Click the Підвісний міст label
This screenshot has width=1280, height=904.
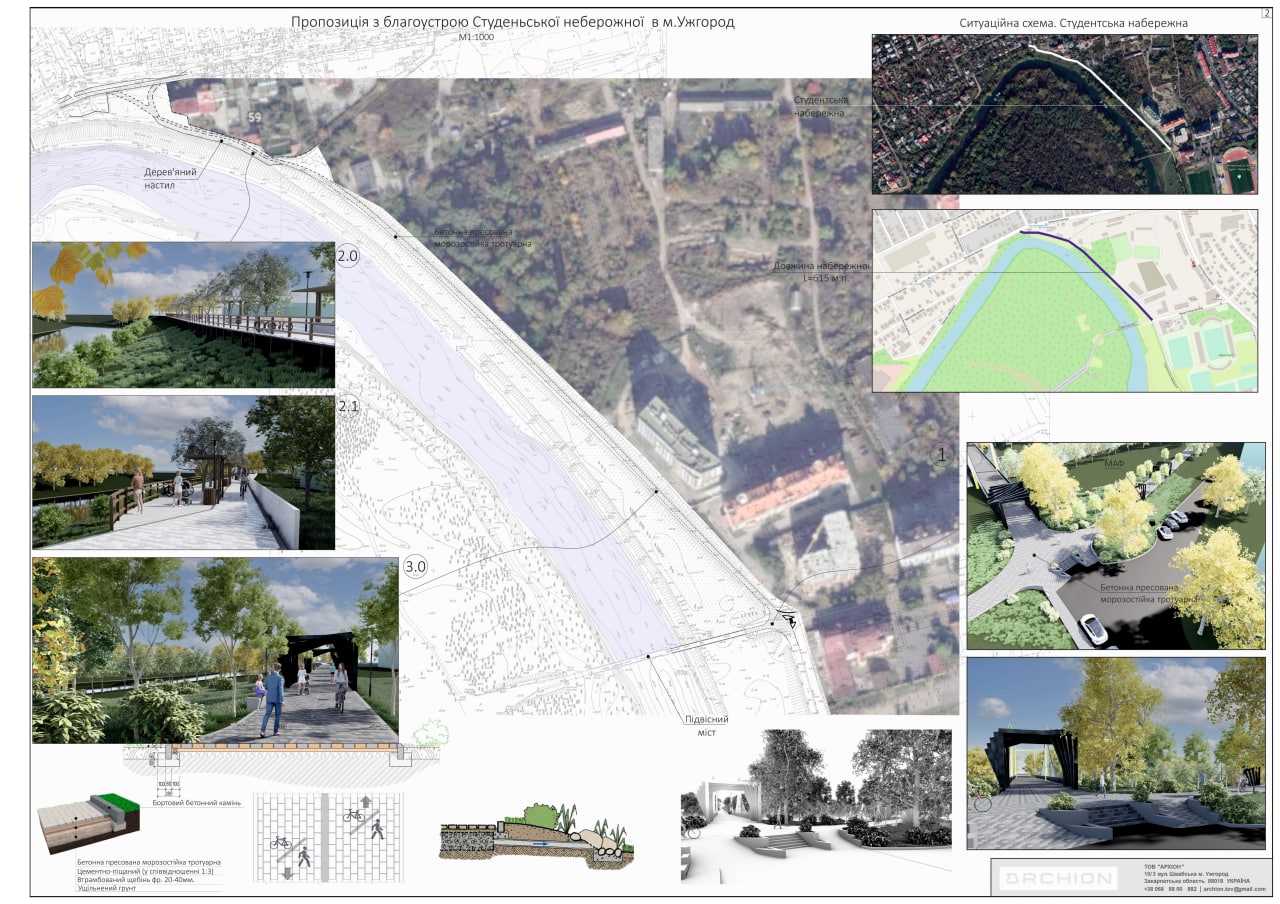click(707, 726)
